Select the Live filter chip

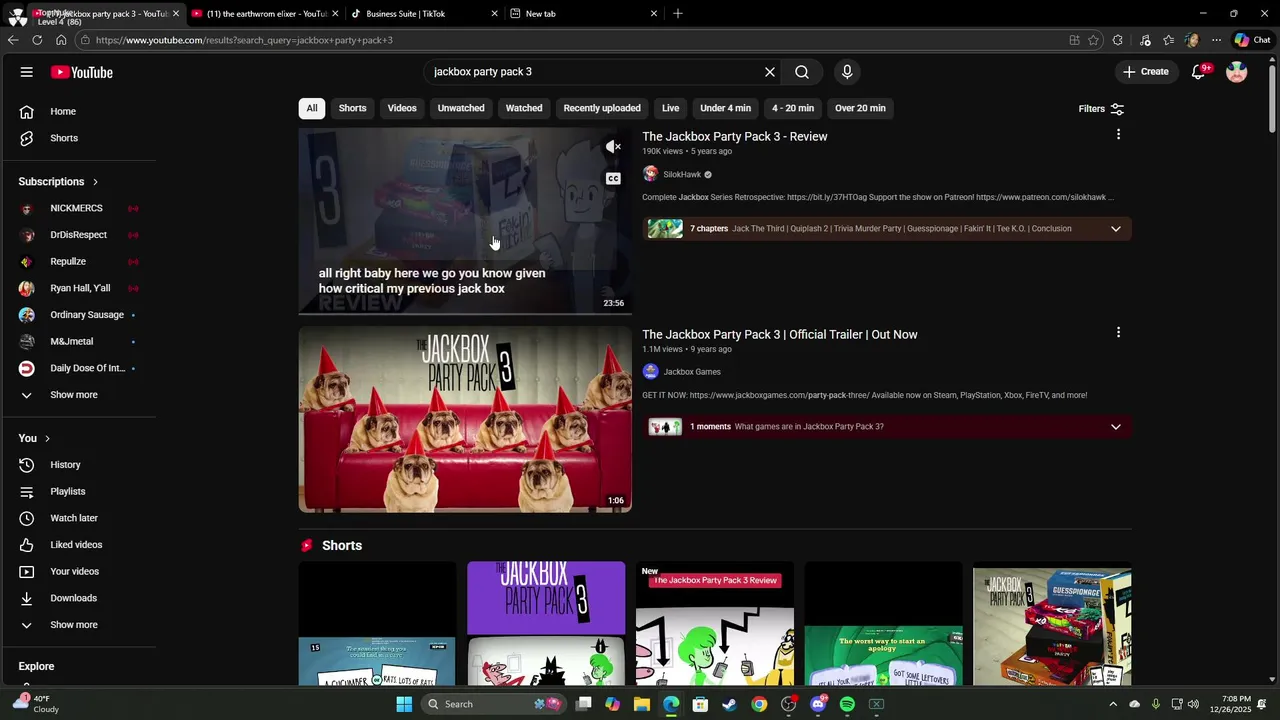coord(670,108)
